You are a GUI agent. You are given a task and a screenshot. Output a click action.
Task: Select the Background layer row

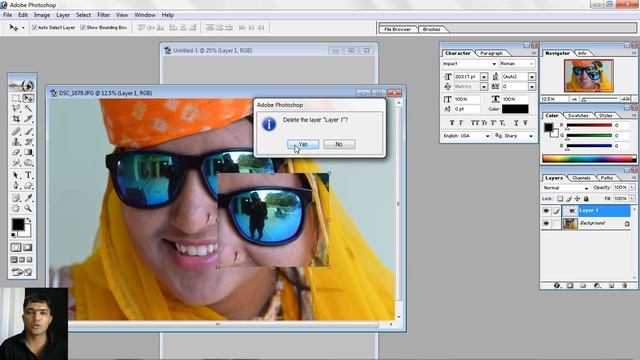(586, 223)
